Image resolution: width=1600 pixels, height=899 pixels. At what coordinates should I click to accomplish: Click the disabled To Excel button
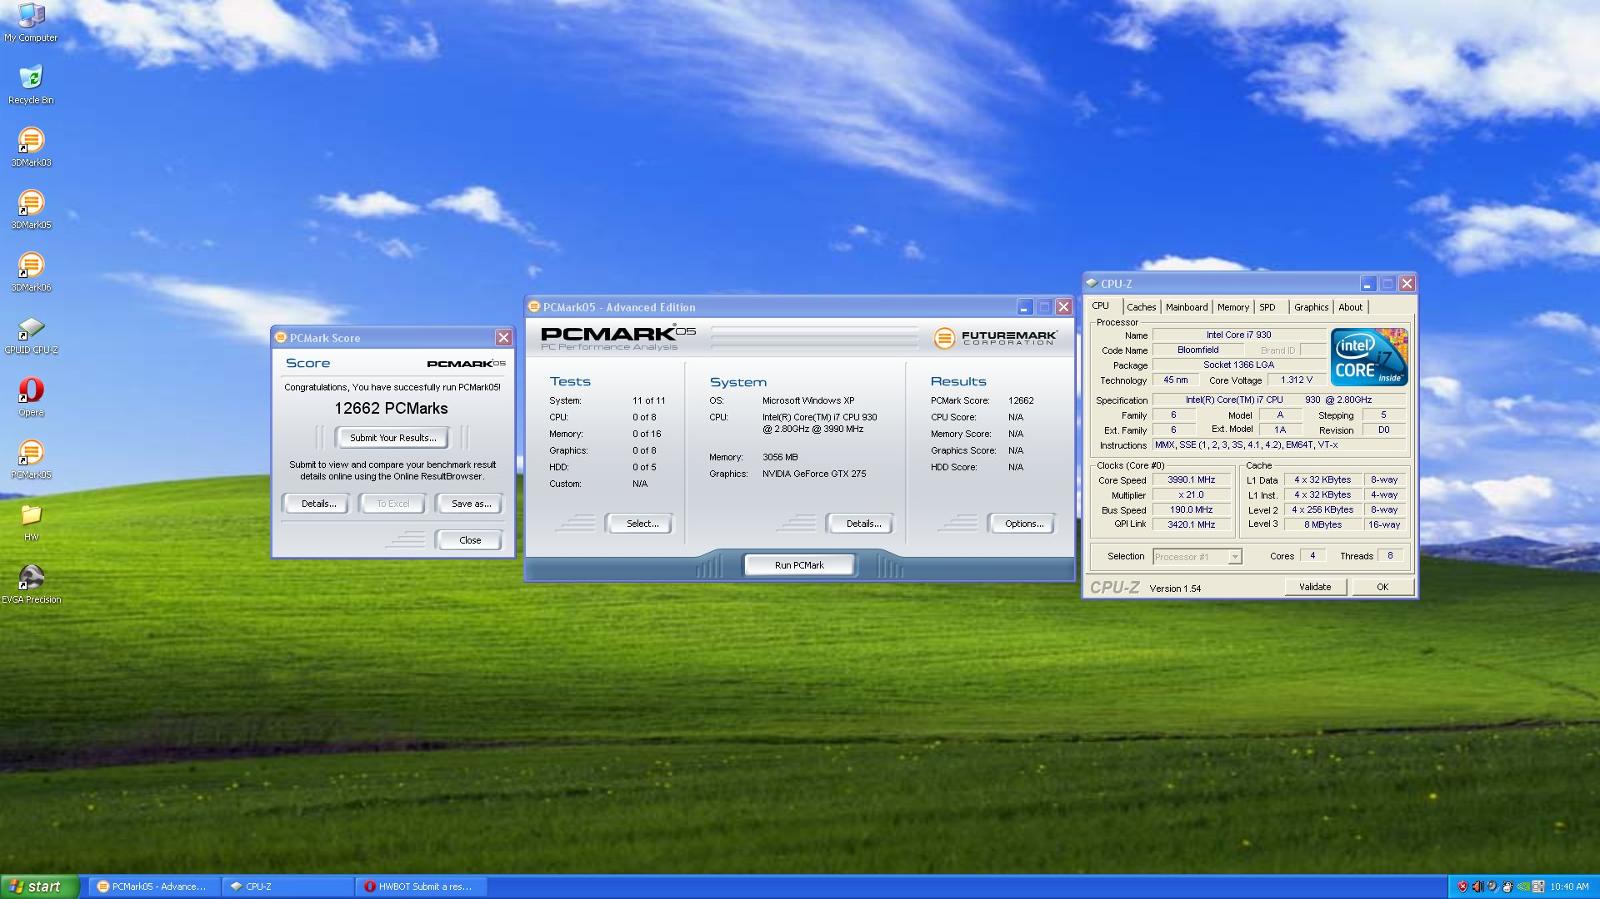pyautogui.click(x=393, y=503)
